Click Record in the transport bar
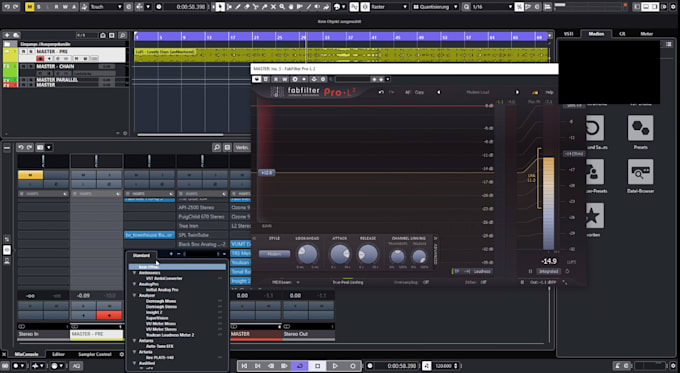This screenshot has height=373, width=680. tap(353, 366)
